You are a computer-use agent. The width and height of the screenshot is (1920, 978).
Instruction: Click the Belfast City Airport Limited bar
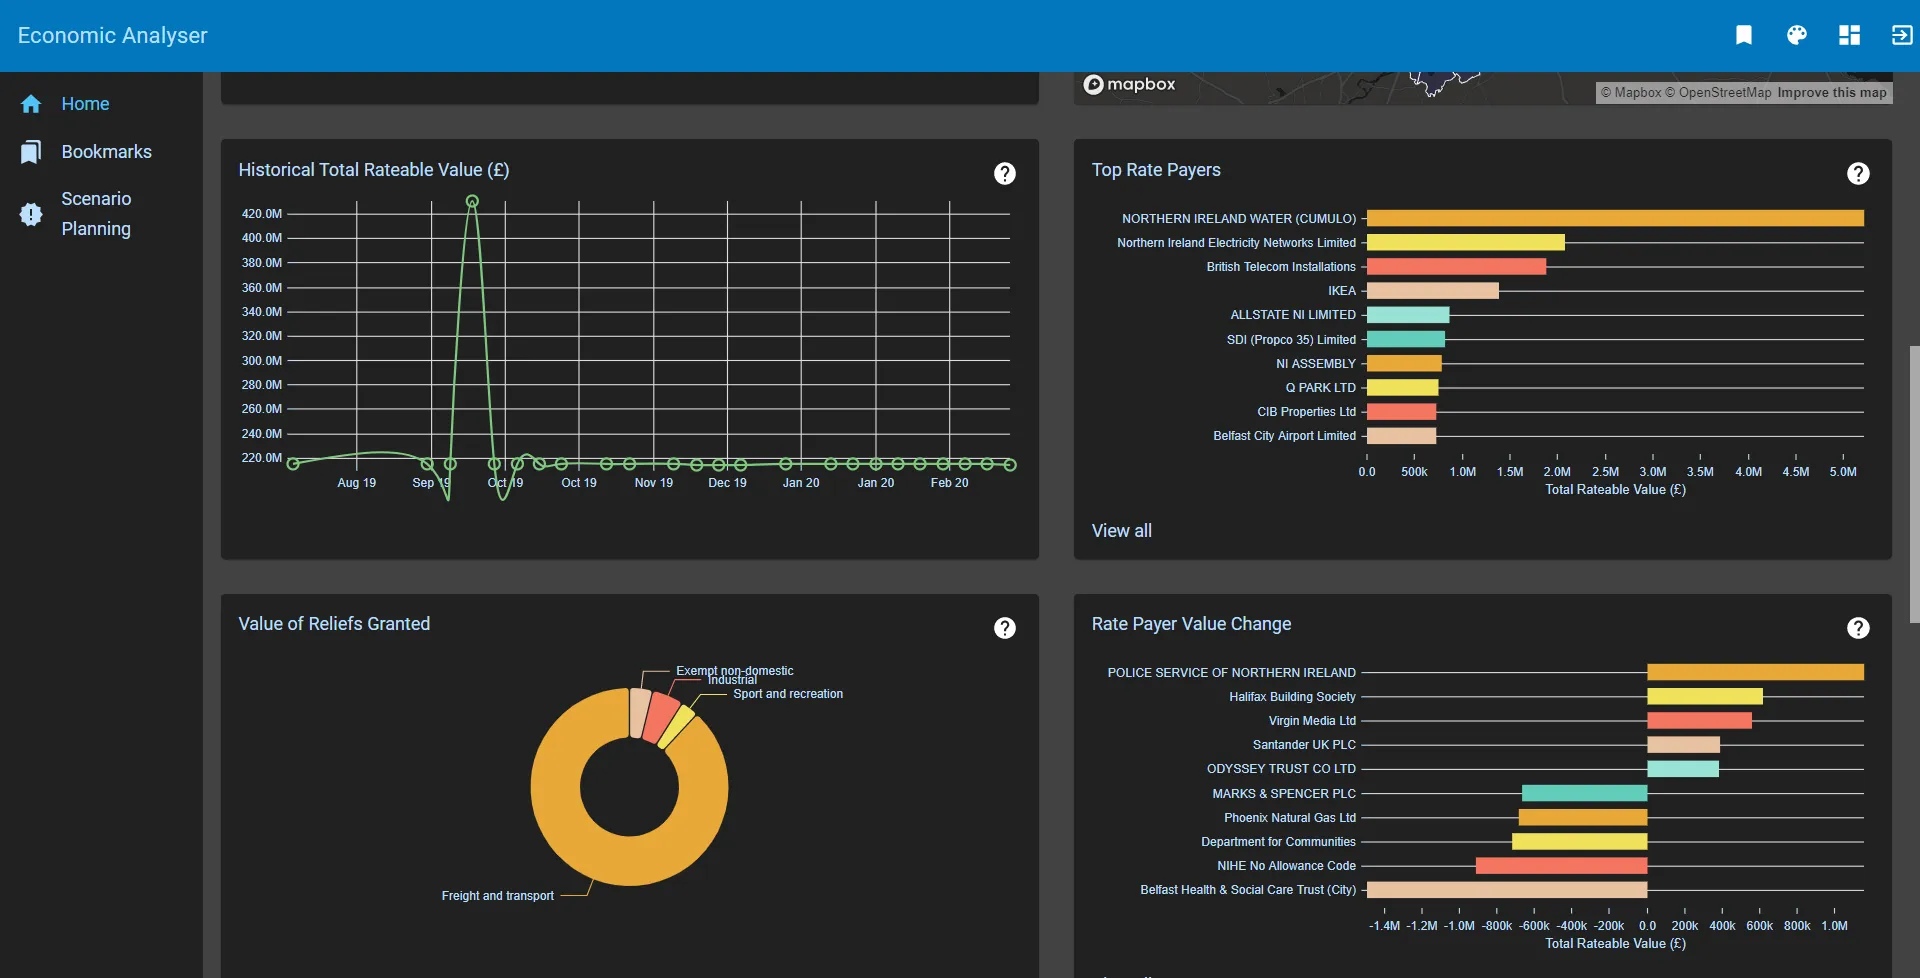pyautogui.click(x=1402, y=436)
